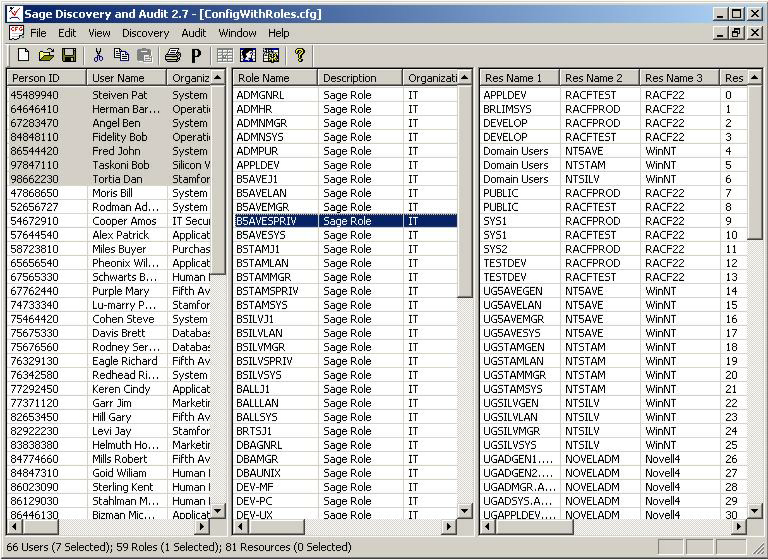Open a config file via folder icon
Viewport: 768px width, 560px height.
click(46, 55)
